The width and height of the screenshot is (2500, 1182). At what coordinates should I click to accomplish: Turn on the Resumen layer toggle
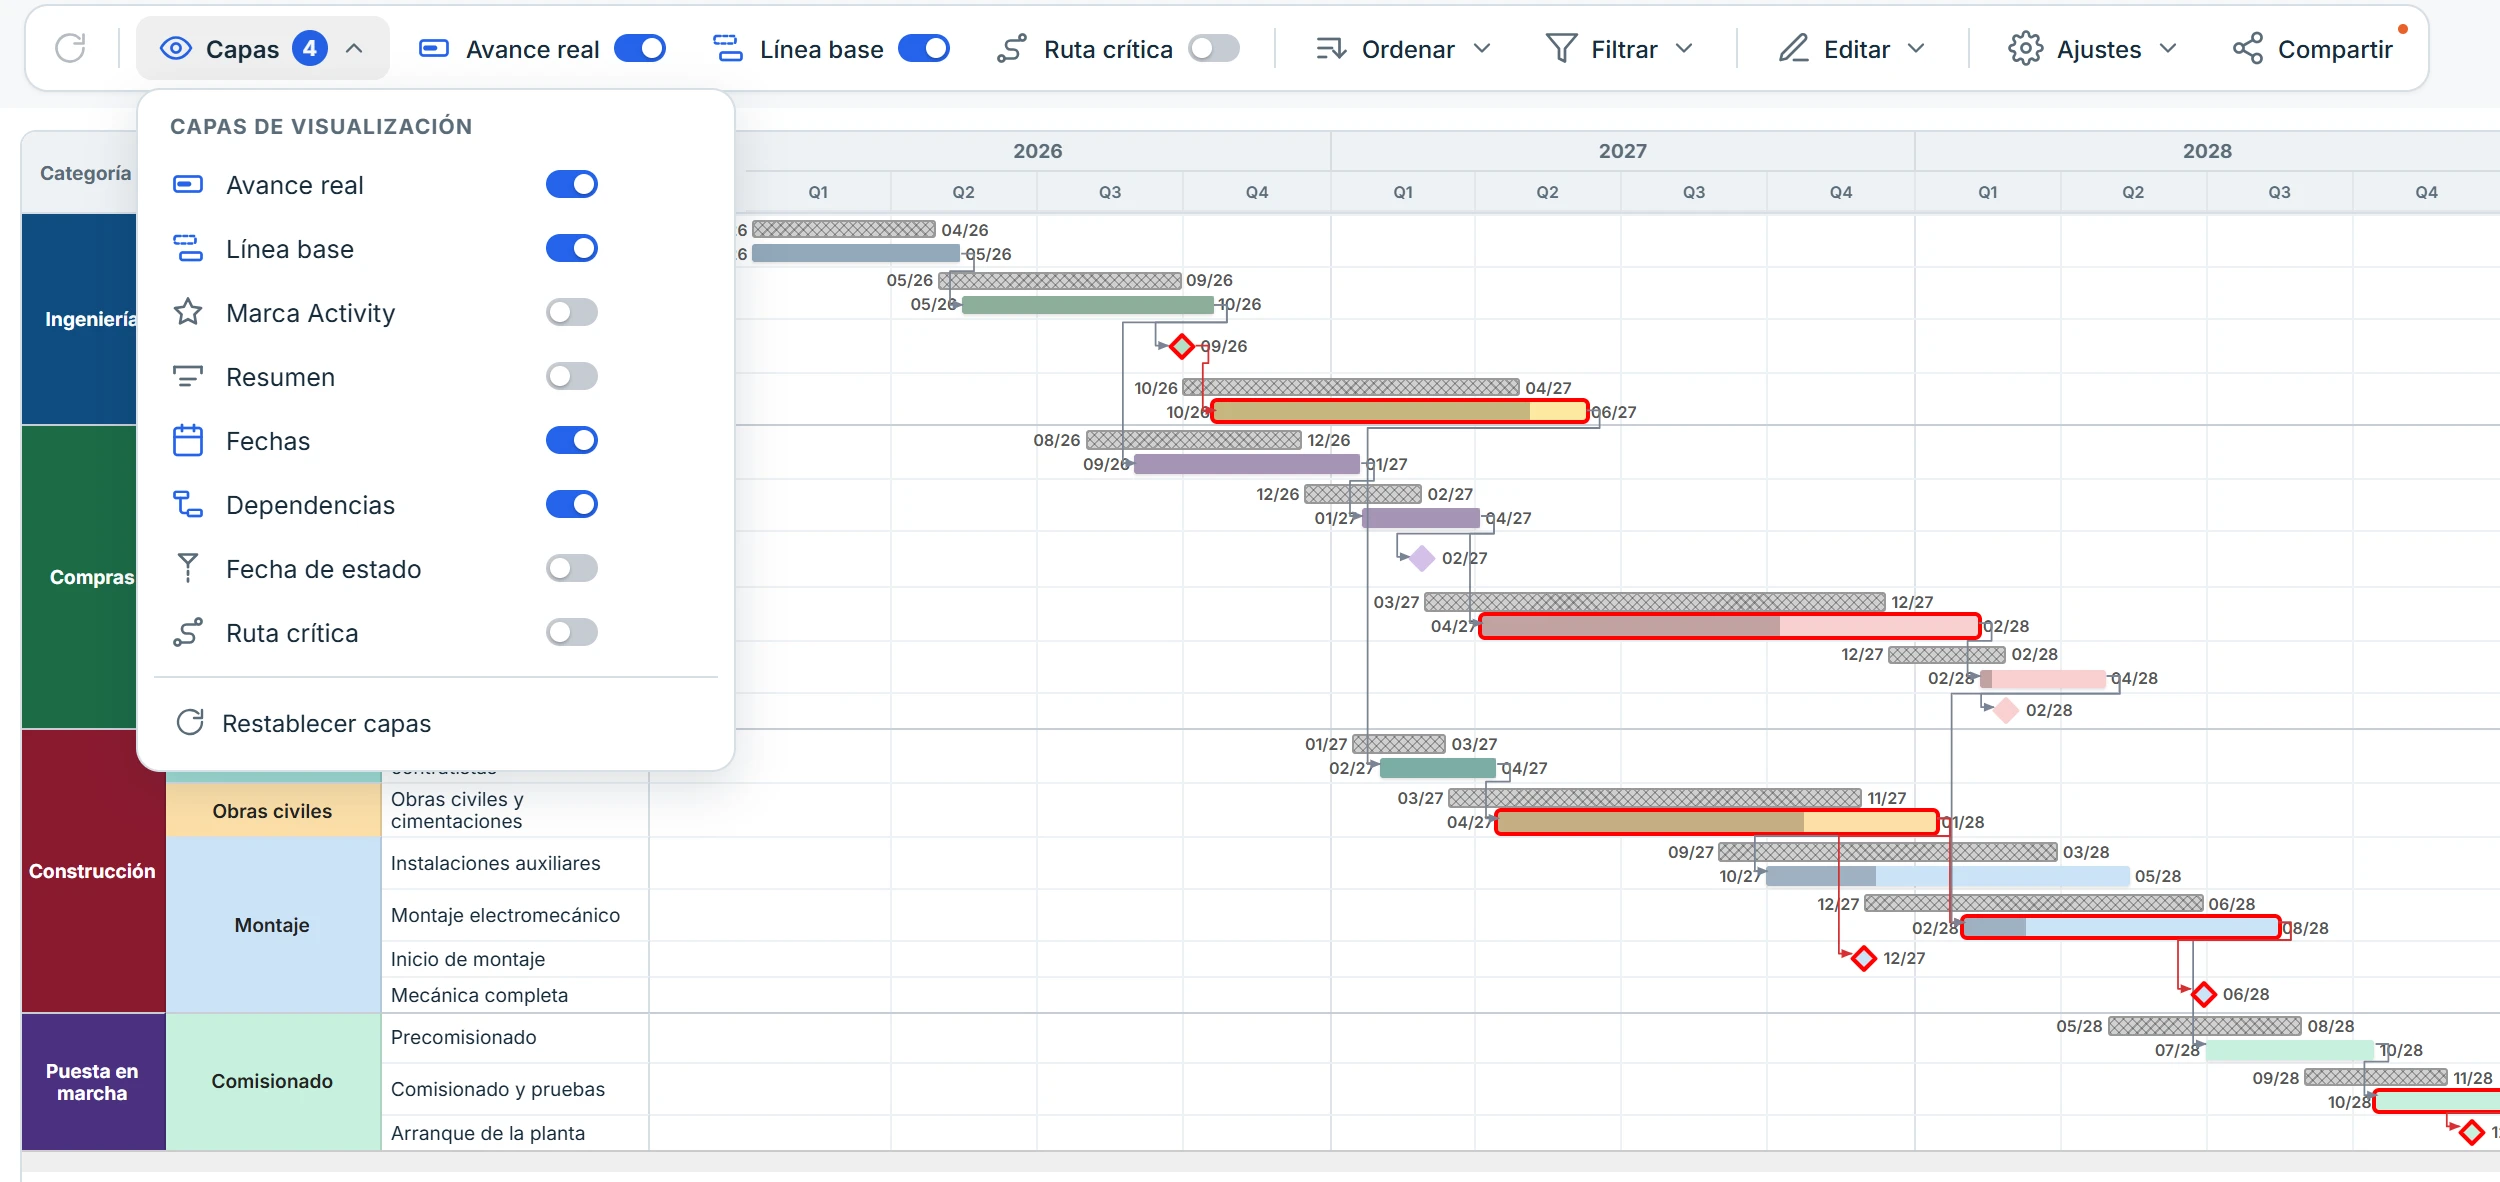pyautogui.click(x=572, y=376)
